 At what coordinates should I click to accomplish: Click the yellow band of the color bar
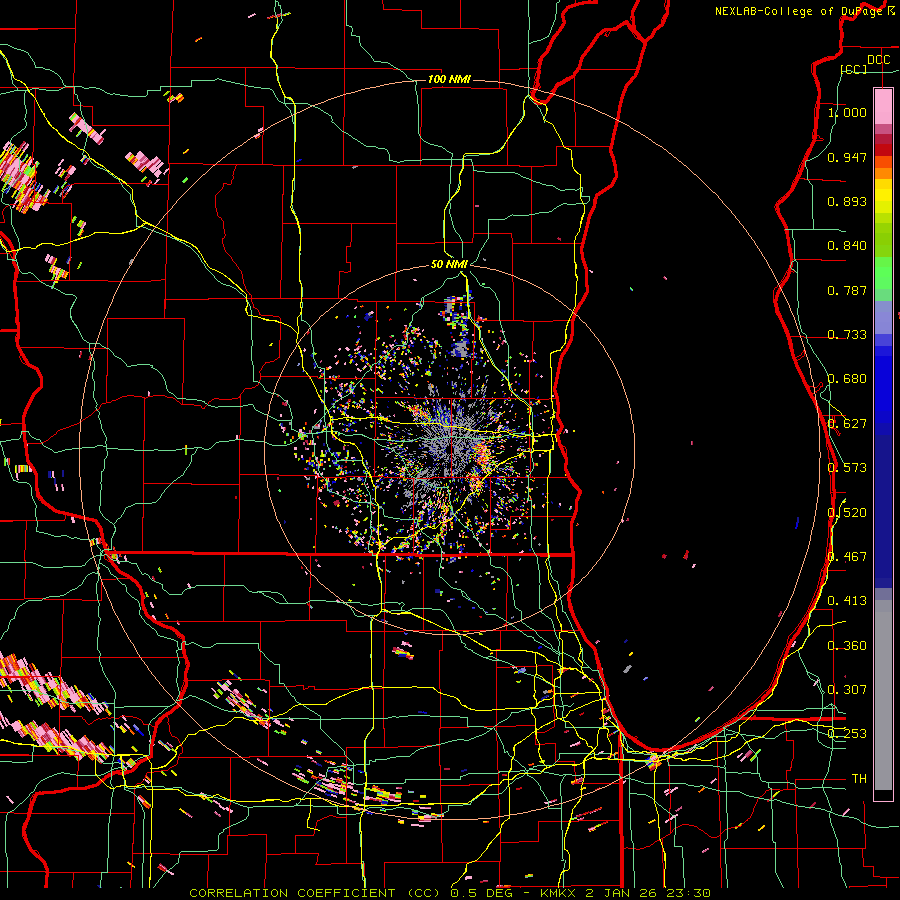[883, 196]
